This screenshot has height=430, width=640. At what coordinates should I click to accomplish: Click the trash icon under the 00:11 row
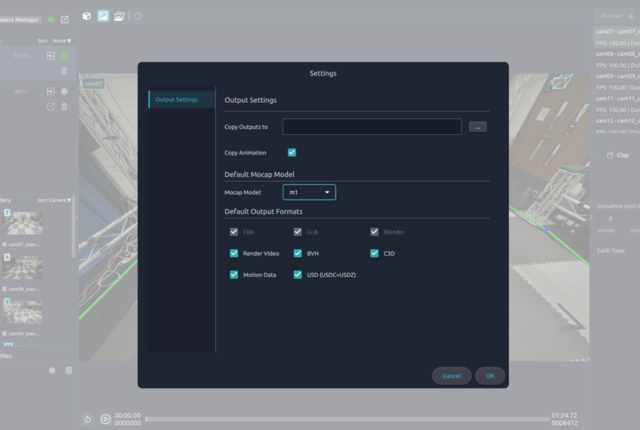point(64,106)
